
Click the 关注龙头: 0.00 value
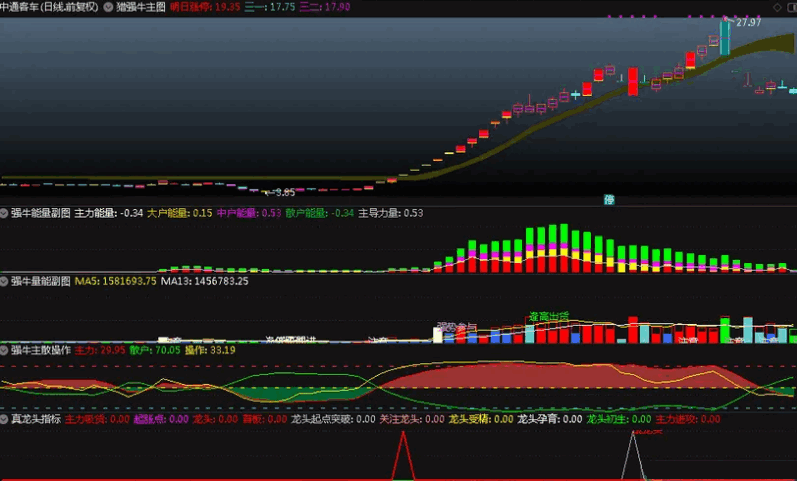click(412, 419)
